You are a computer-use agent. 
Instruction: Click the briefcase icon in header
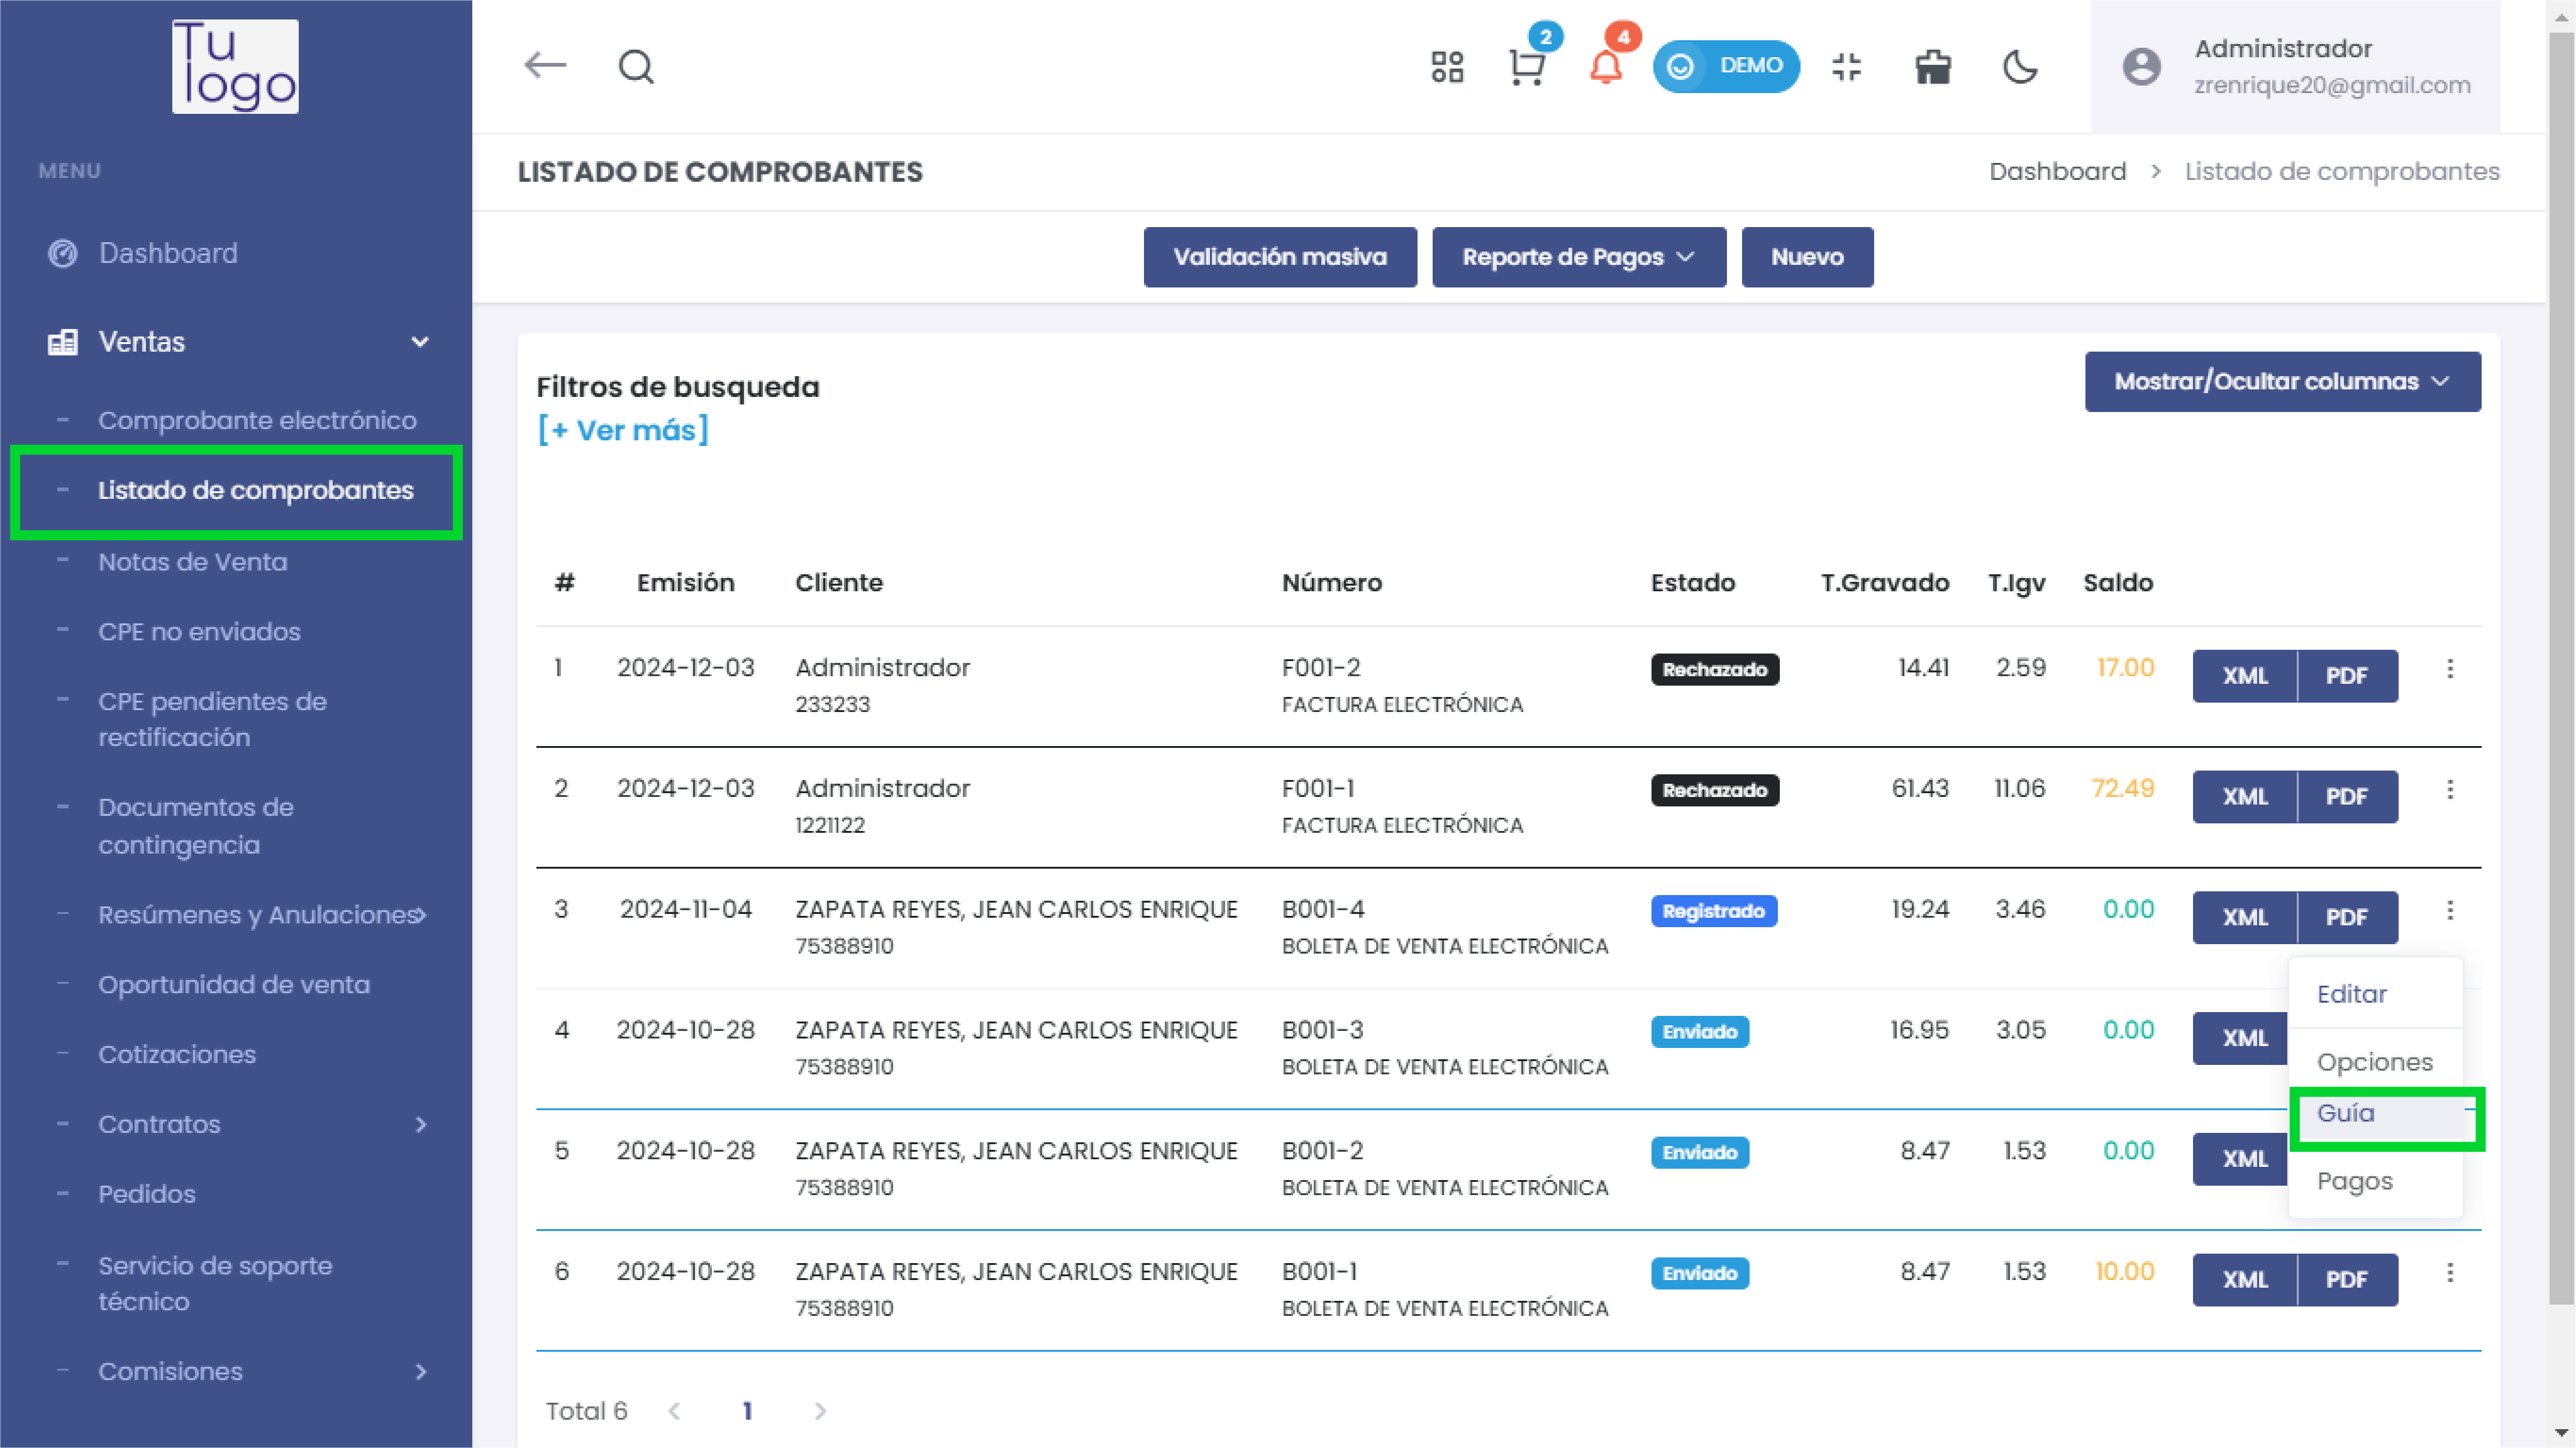1933,67
